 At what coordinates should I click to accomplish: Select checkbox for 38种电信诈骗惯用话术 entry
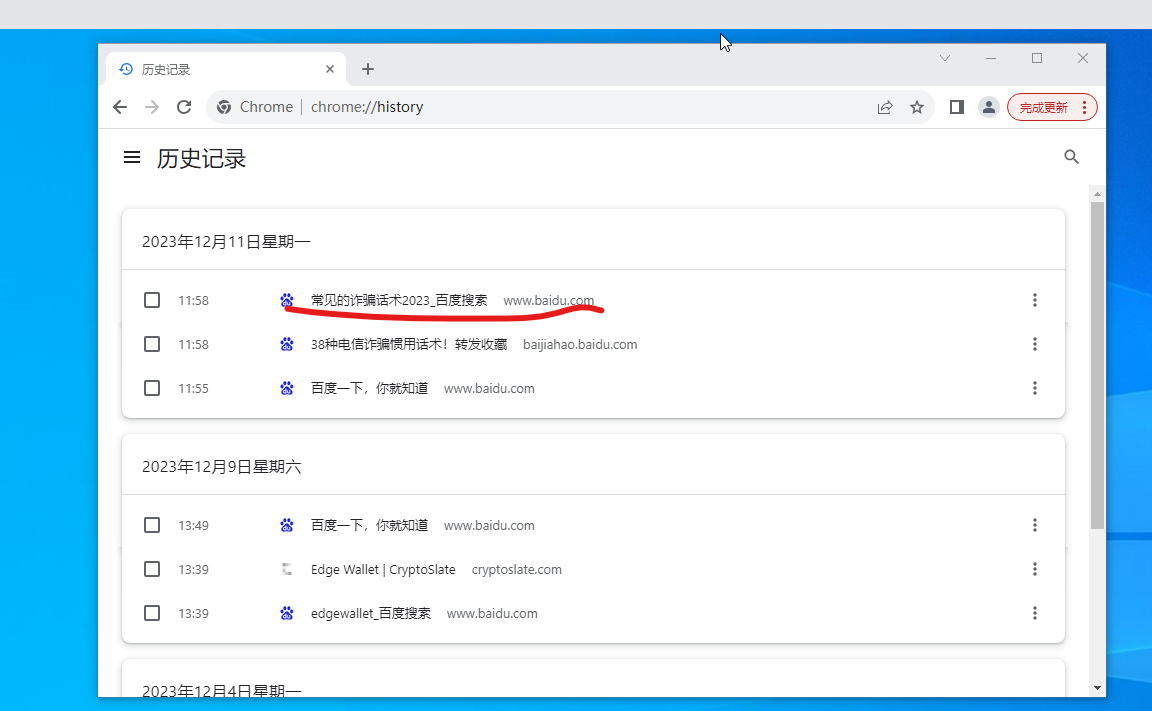click(152, 344)
